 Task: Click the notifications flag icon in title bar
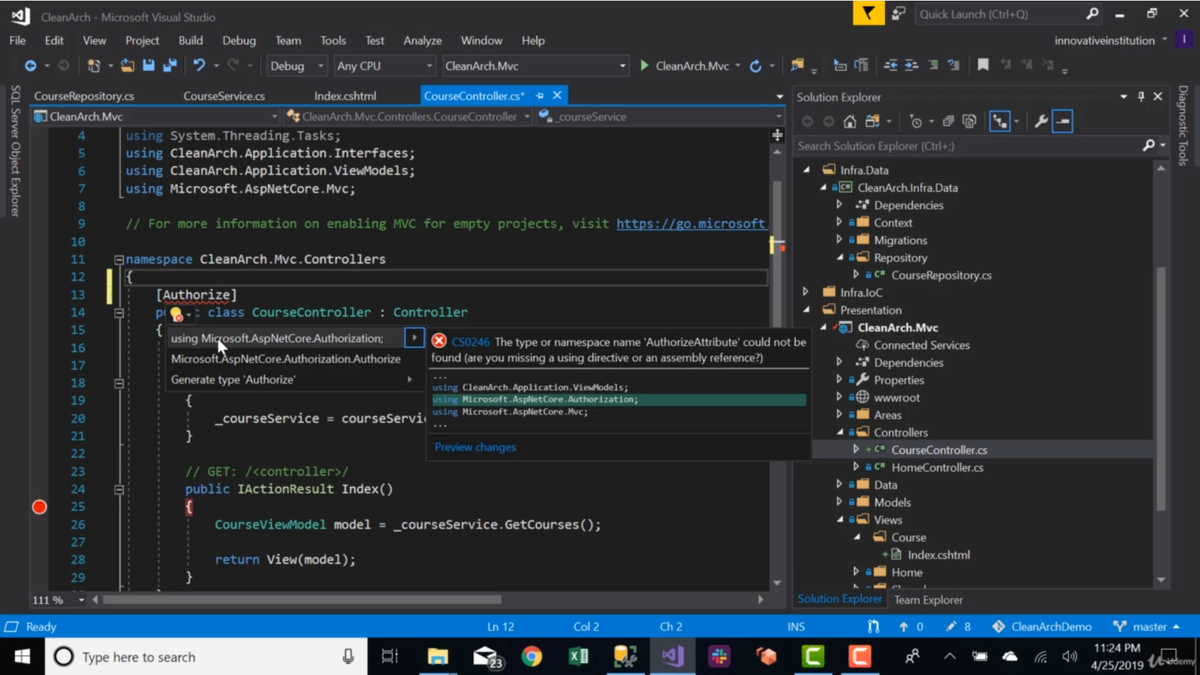868,14
